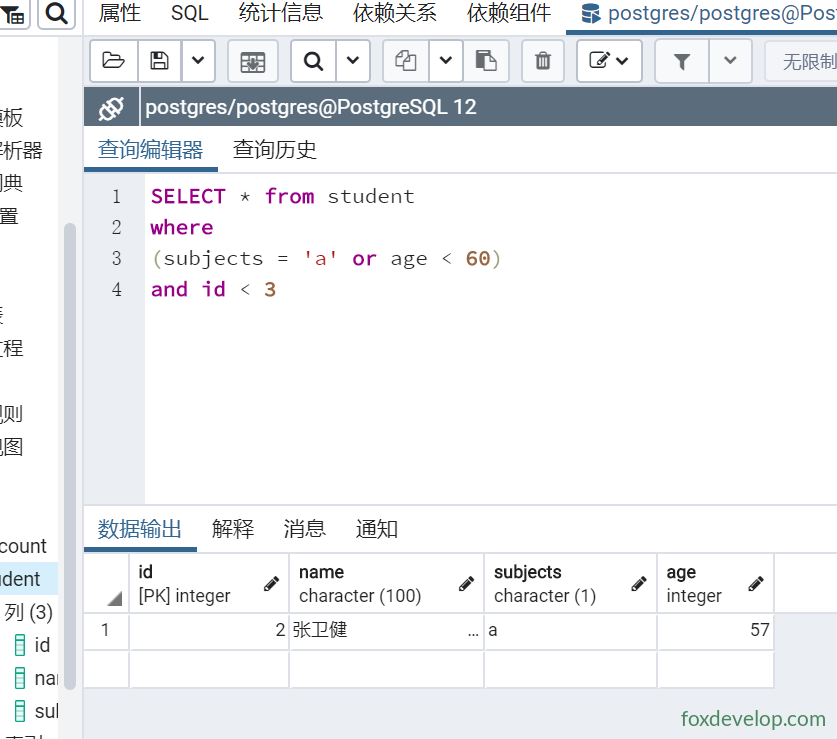Click the Save file floppy icon
Image resolution: width=837 pixels, height=739 pixels.
[x=159, y=61]
